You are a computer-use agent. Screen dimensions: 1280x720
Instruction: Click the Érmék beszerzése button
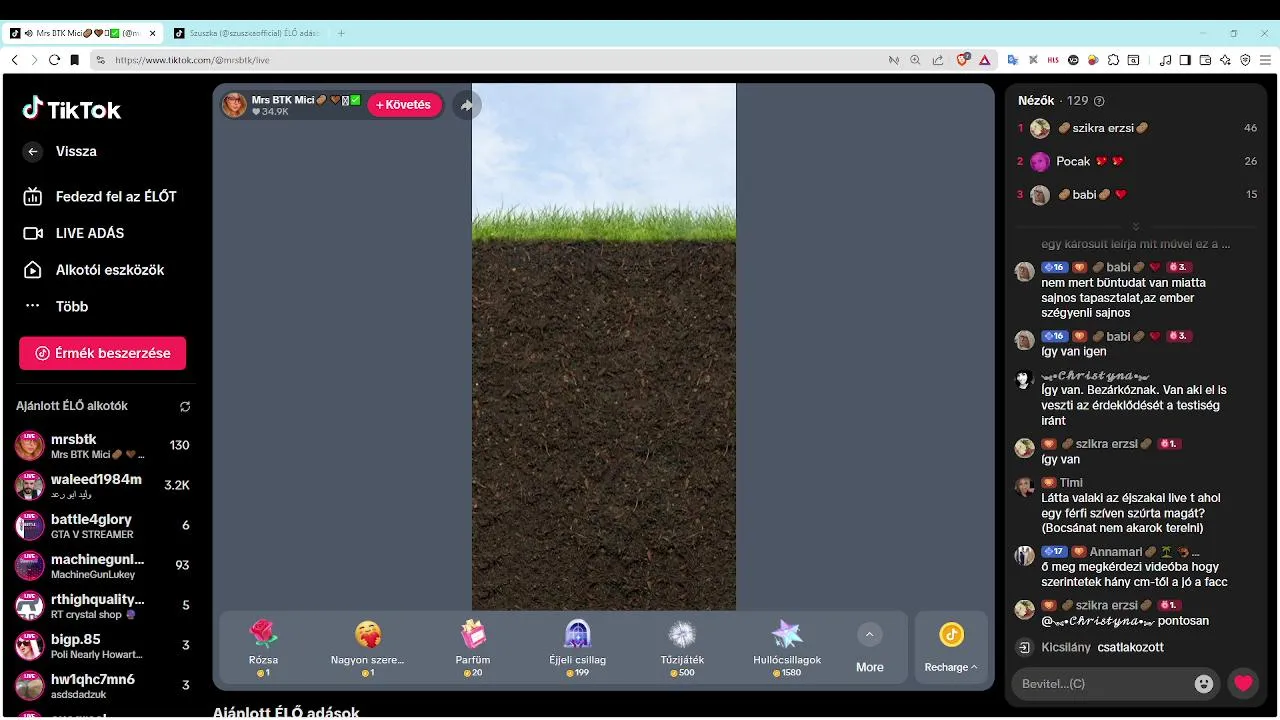click(x=102, y=353)
